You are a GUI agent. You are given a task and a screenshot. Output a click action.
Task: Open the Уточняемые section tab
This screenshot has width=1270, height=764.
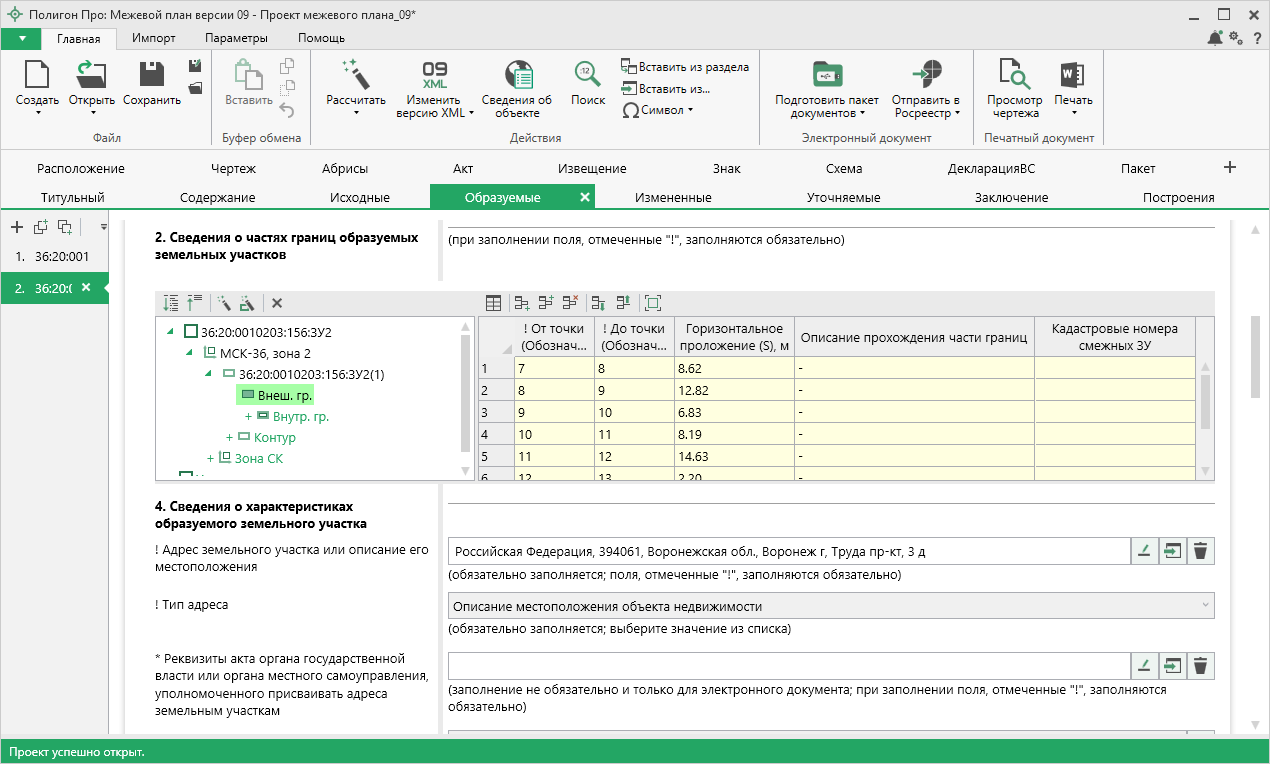click(843, 197)
